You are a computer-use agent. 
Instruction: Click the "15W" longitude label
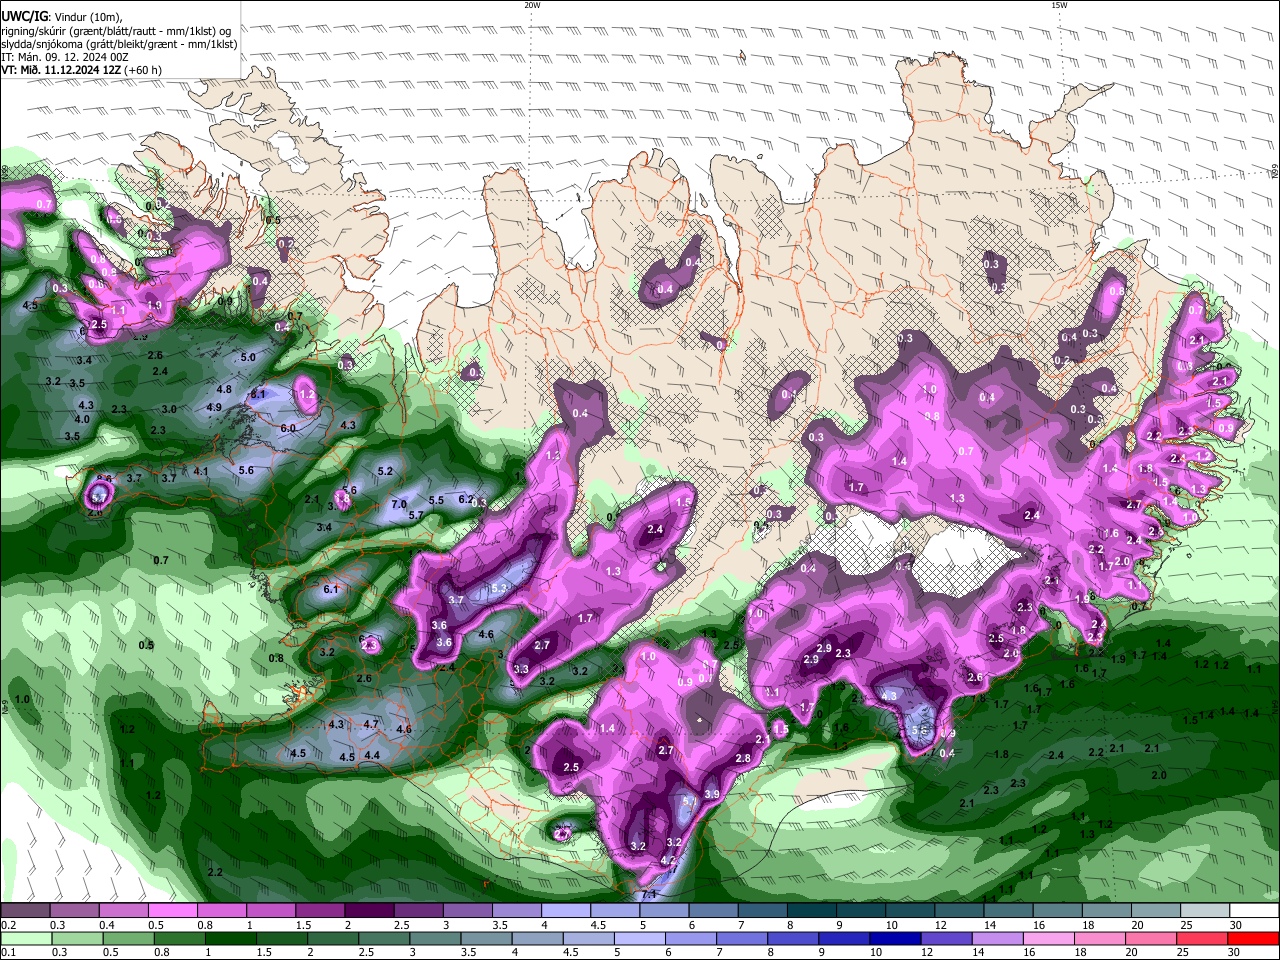click(x=1059, y=5)
